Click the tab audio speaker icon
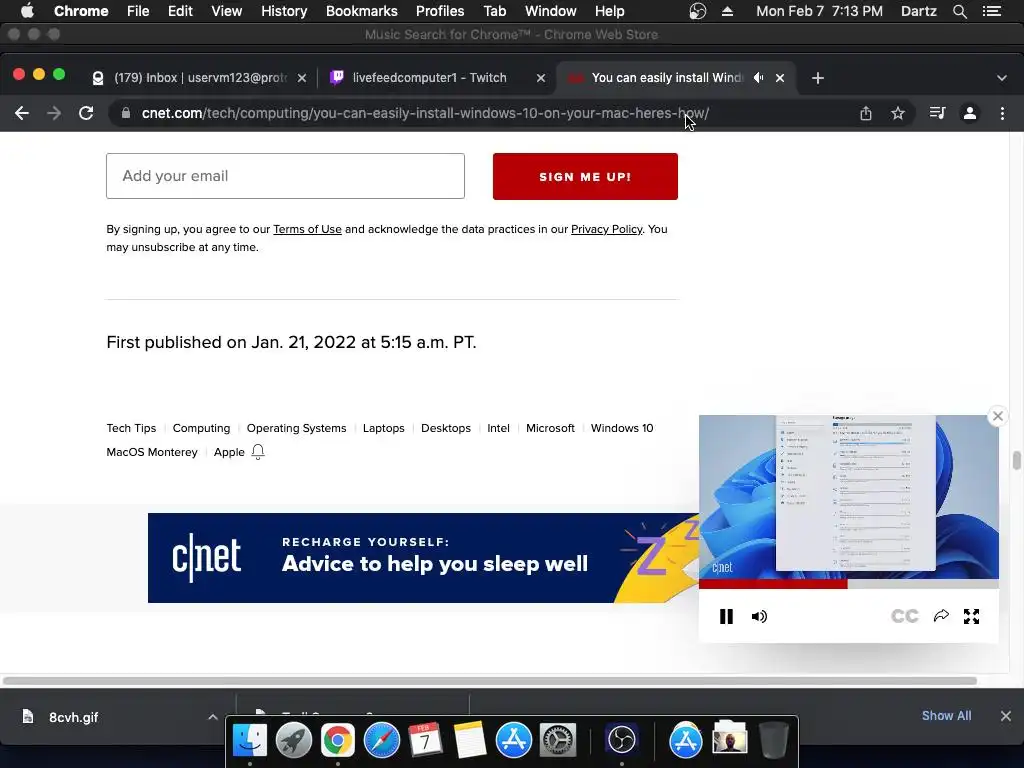Viewport: 1024px width, 768px height. (758, 78)
